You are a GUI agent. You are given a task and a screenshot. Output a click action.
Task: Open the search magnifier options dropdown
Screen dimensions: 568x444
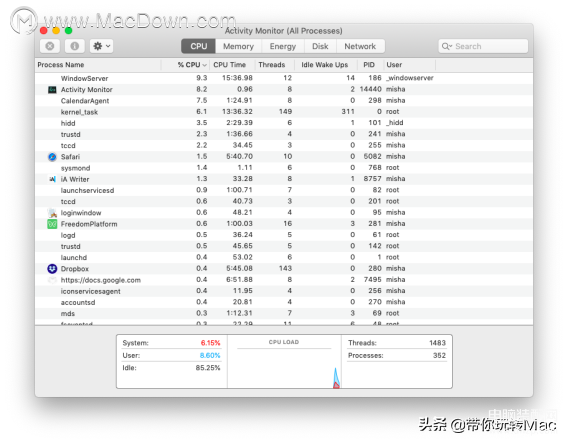click(x=447, y=46)
